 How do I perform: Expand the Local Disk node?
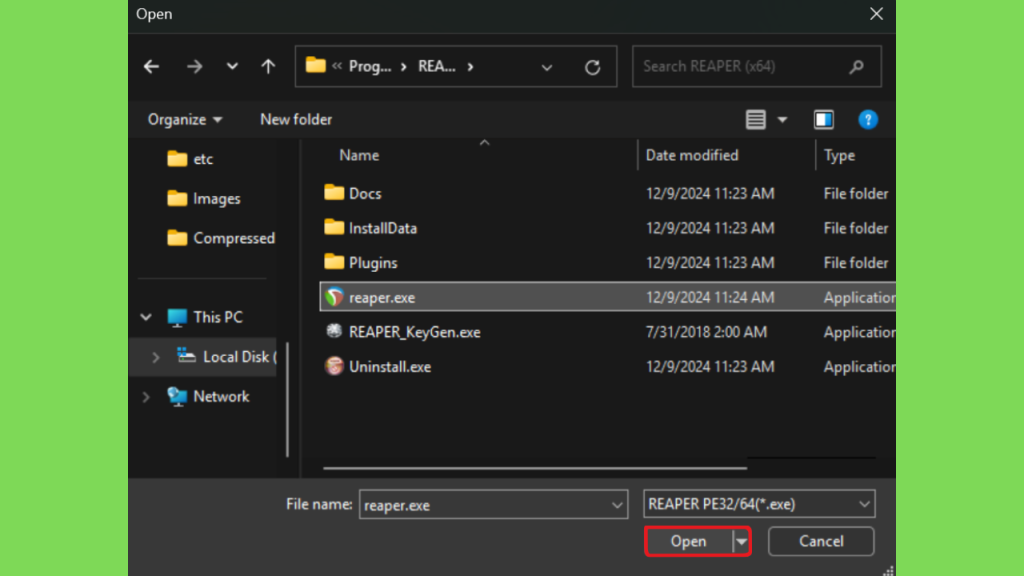pyautogui.click(x=155, y=357)
